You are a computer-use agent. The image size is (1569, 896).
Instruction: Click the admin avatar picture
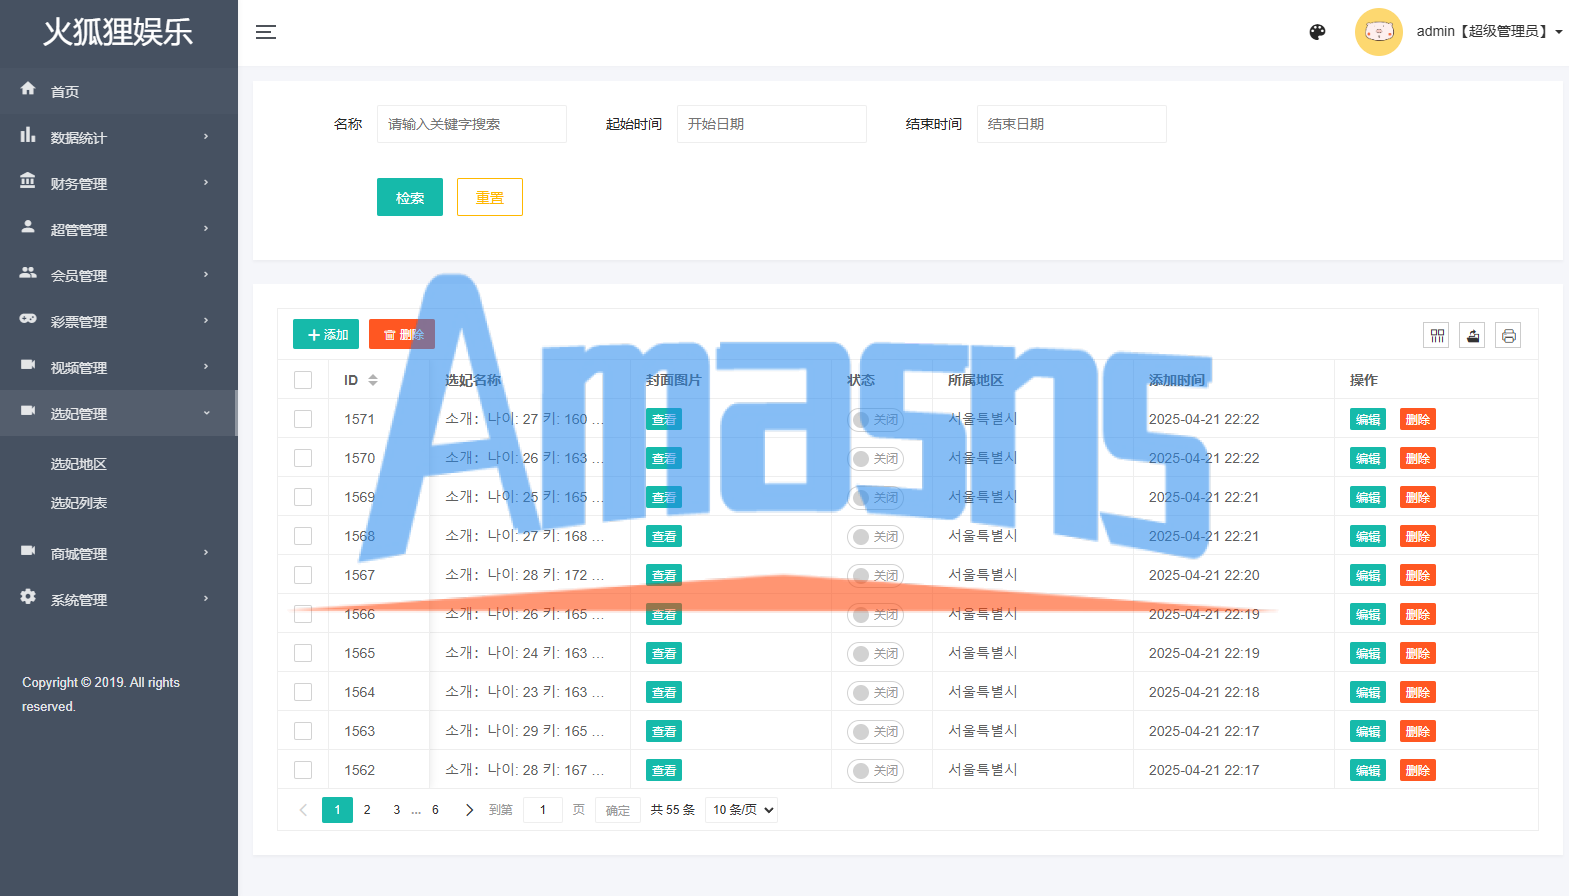coord(1379,32)
